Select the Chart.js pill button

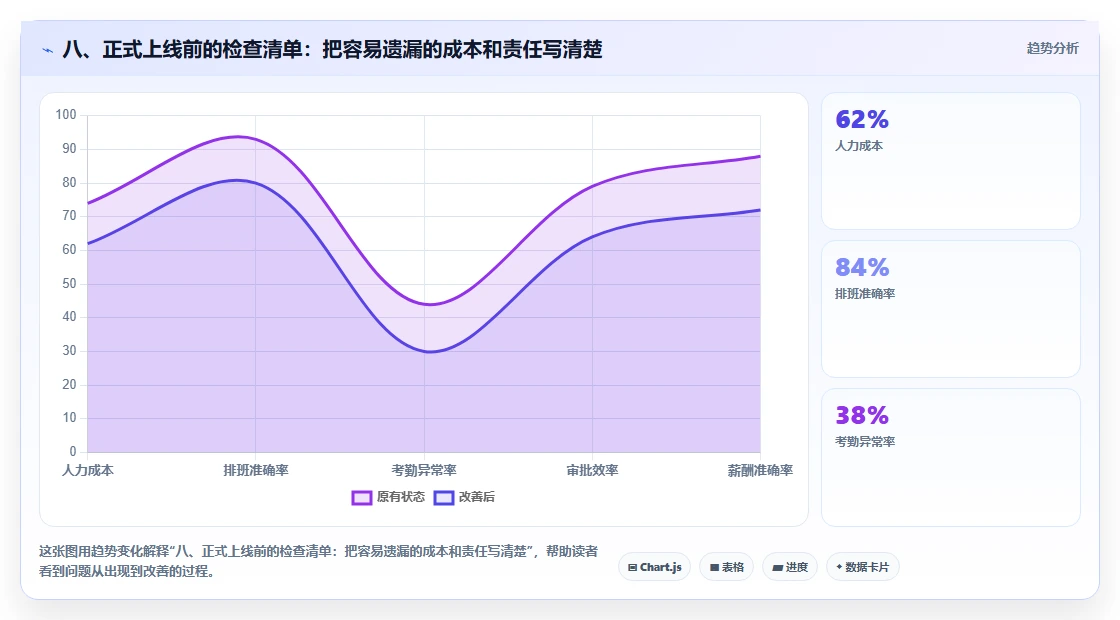[x=654, y=567]
